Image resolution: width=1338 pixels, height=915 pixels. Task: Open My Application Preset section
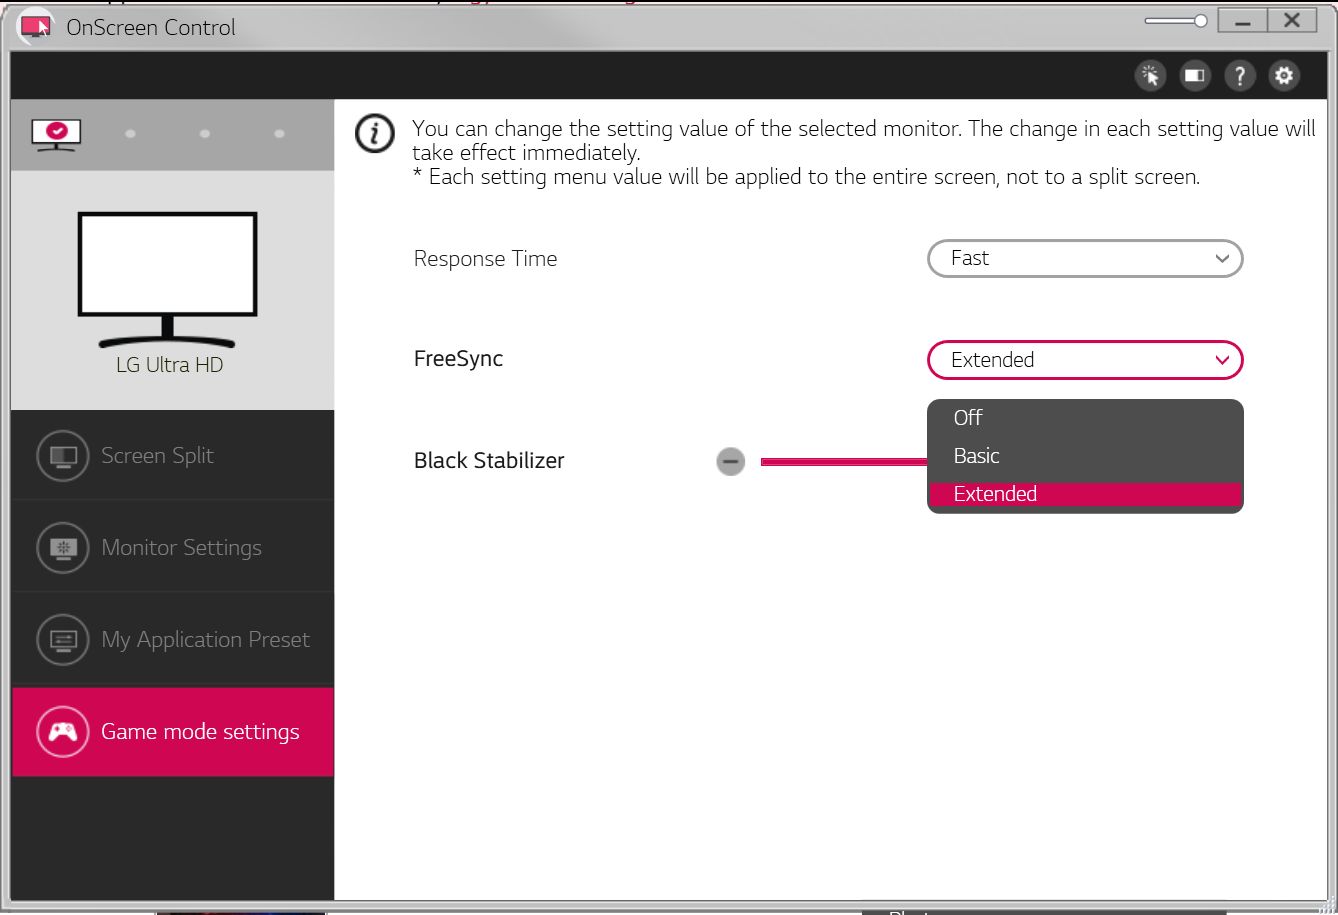(172, 640)
